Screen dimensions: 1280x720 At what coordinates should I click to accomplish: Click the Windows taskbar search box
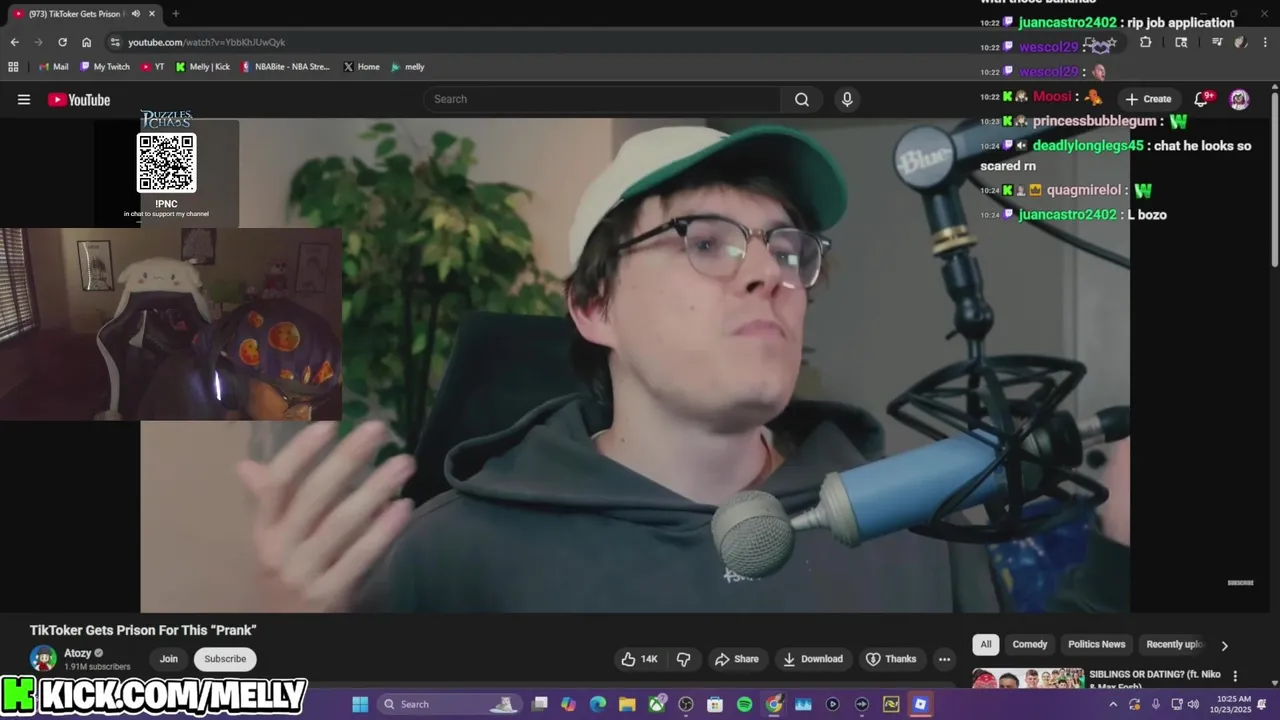448,704
